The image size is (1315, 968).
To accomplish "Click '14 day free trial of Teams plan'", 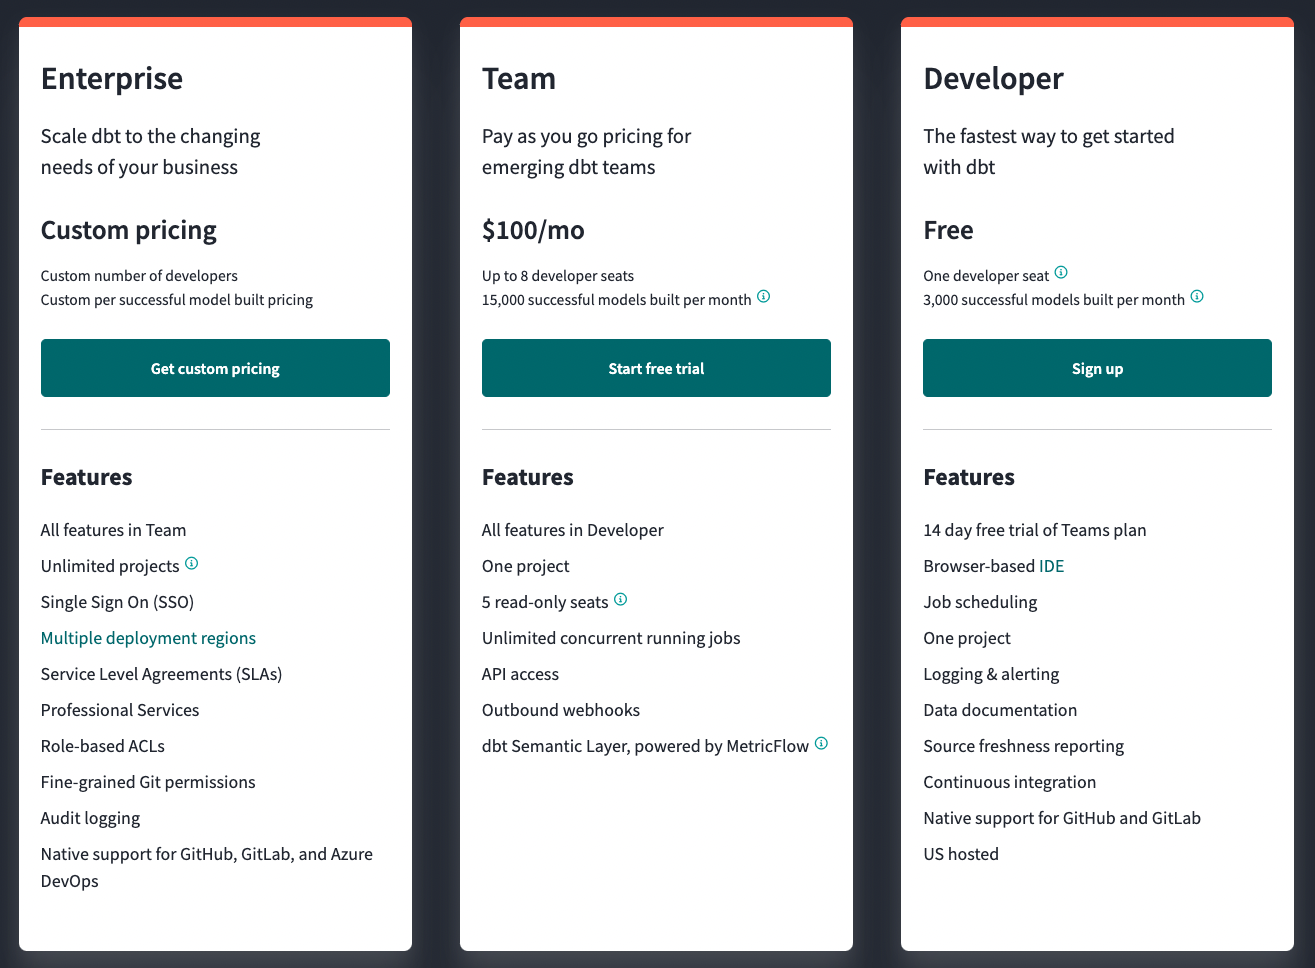I will point(1035,530).
